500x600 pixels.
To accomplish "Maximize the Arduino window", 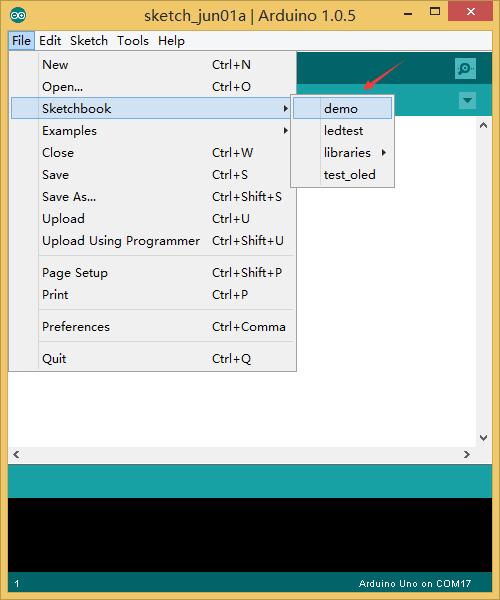I will (x=435, y=11).
